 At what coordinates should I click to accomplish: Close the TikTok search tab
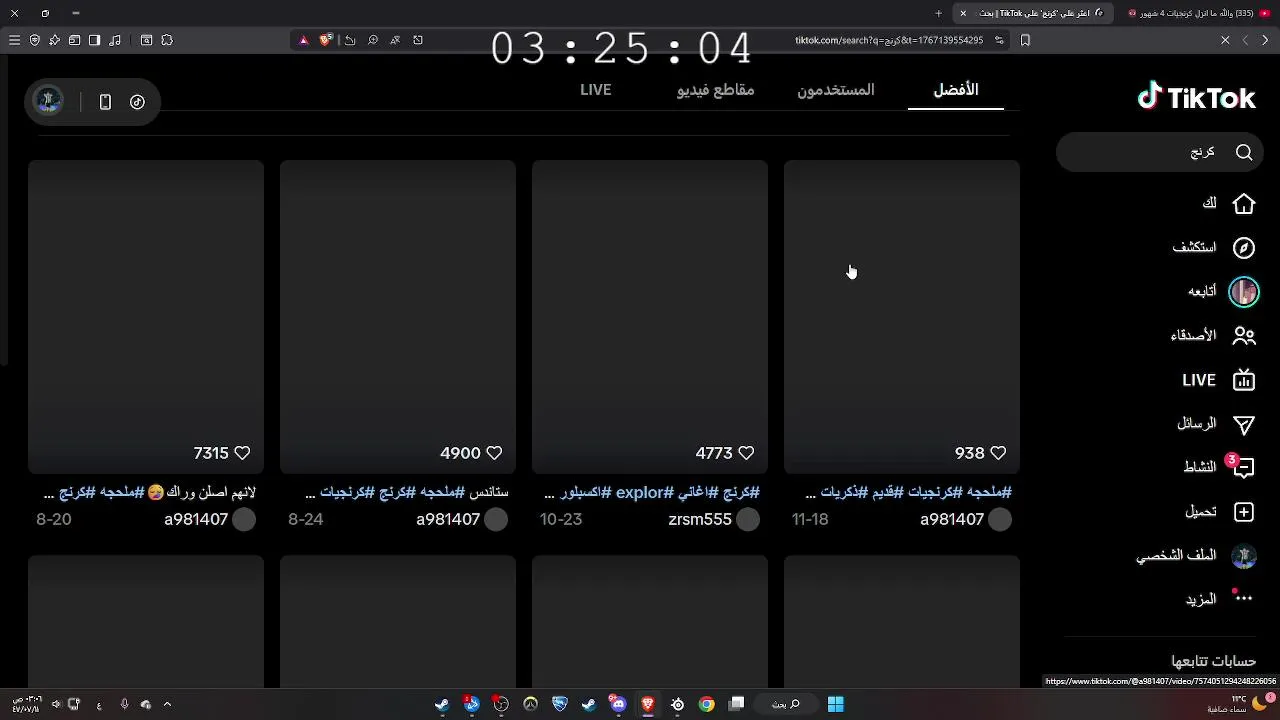(963, 13)
